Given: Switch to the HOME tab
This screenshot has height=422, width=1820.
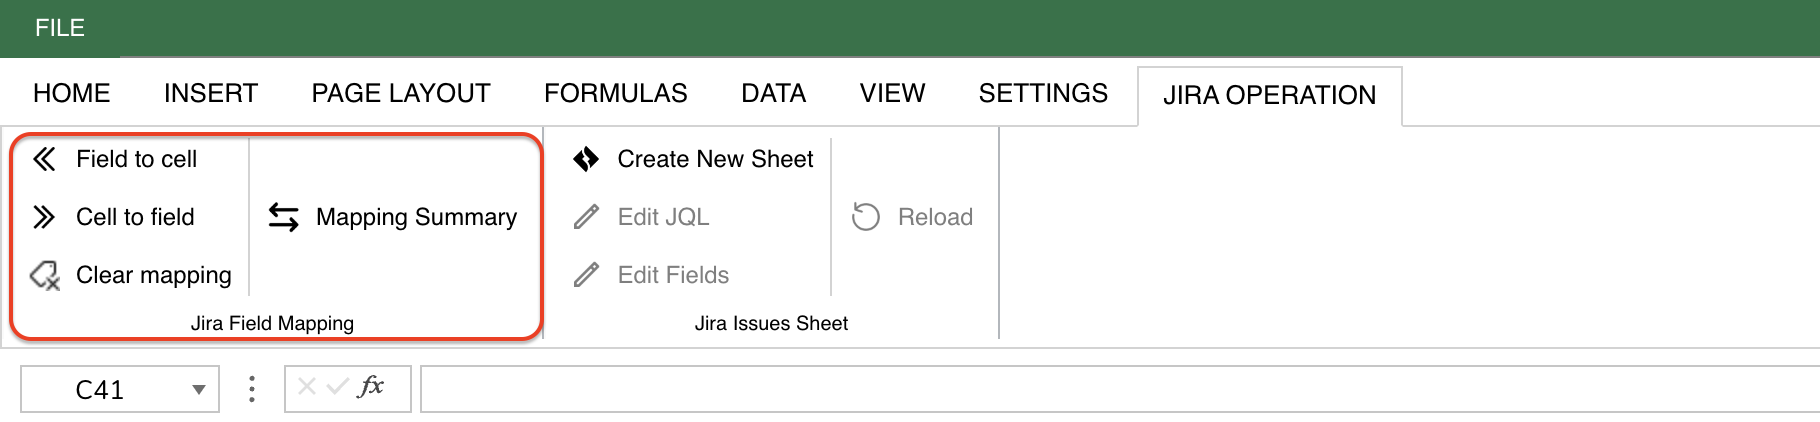Looking at the screenshot, I should tap(72, 93).
